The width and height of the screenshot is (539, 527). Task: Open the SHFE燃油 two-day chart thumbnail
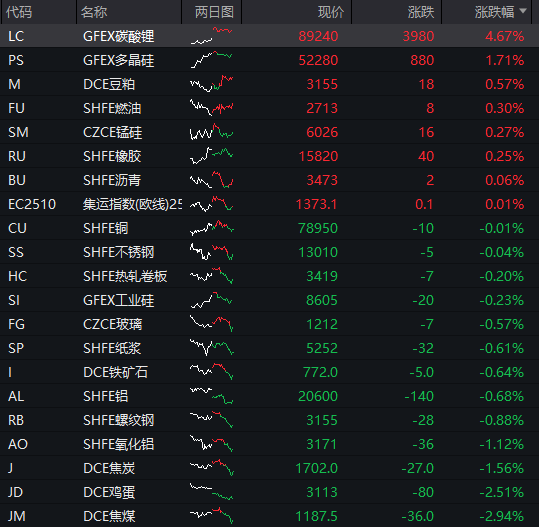pos(212,108)
